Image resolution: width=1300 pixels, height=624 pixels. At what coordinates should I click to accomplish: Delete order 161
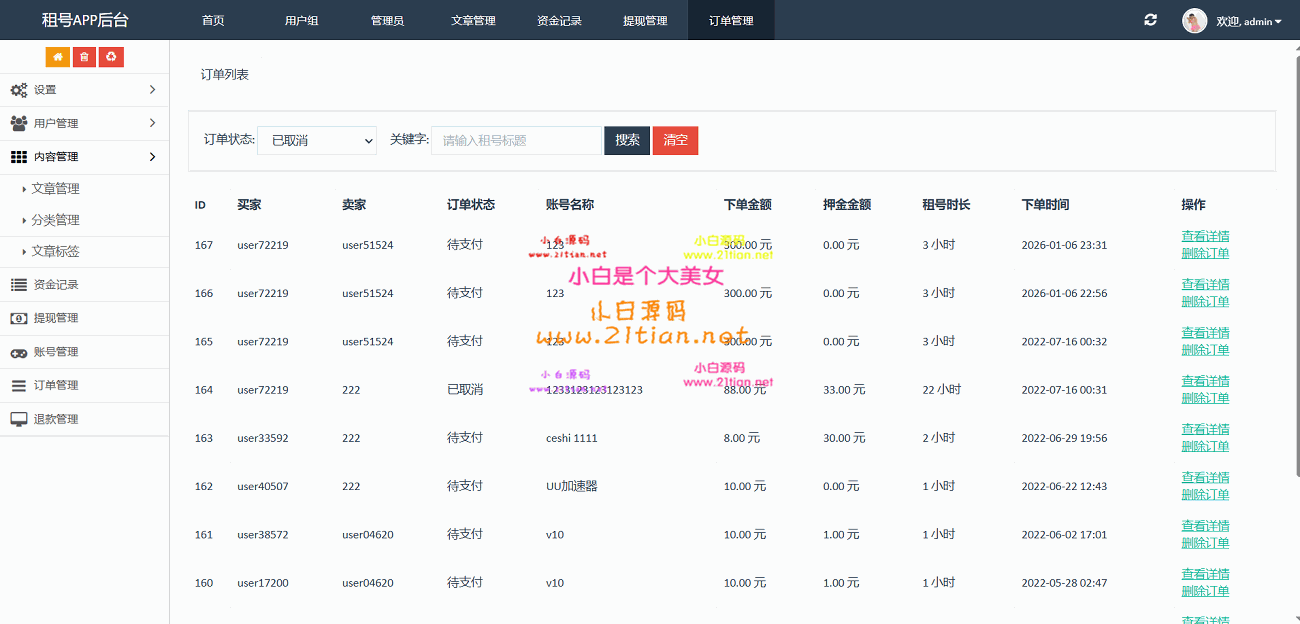[1205, 543]
